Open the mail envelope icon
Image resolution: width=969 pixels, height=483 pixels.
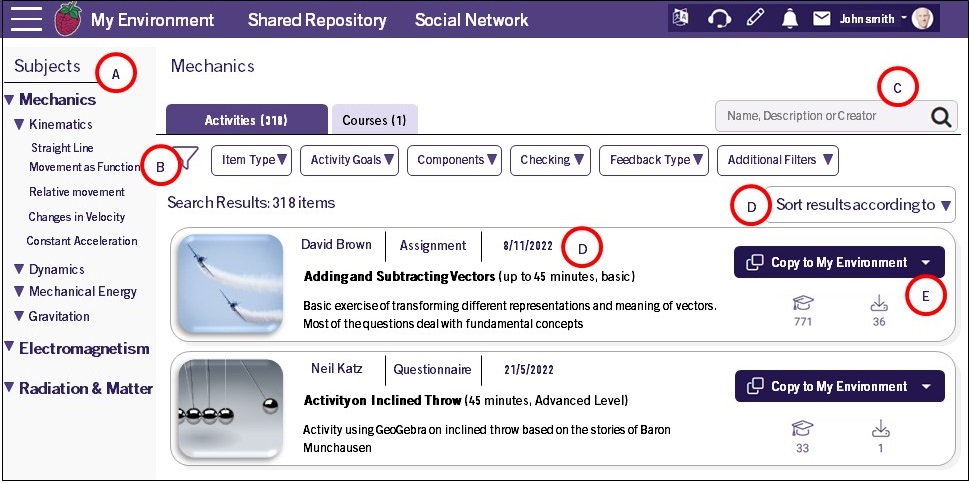[x=822, y=19]
